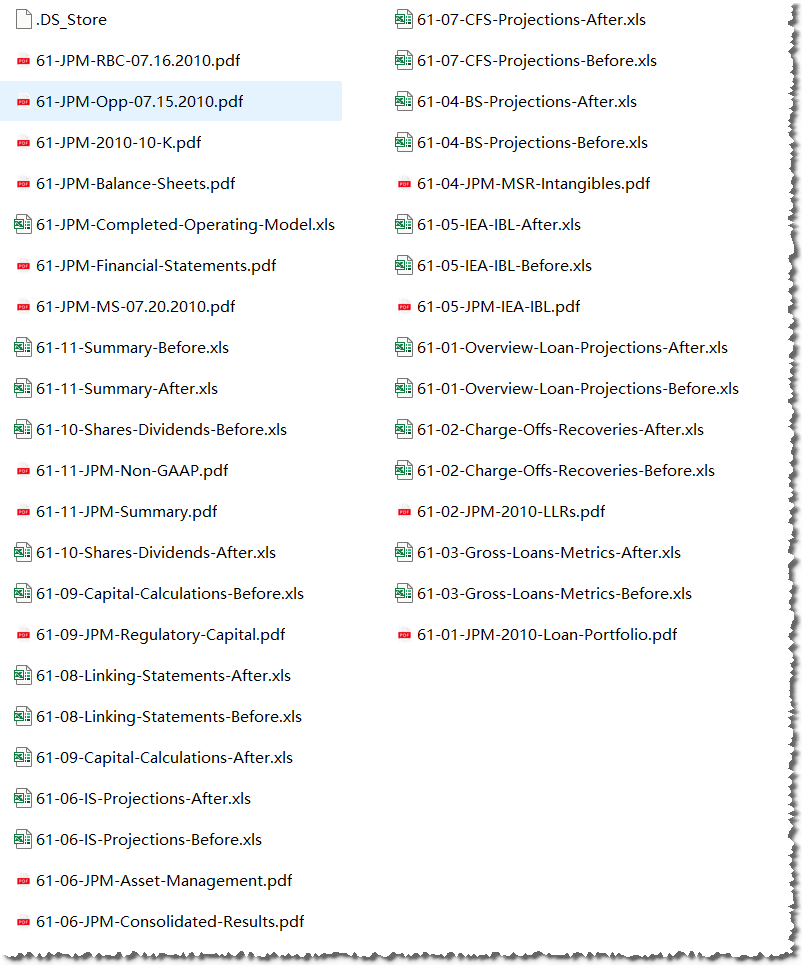
Task: Click Excel icon of 61-07-CFS-Projections-After.xls
Action: pos(404,19)
